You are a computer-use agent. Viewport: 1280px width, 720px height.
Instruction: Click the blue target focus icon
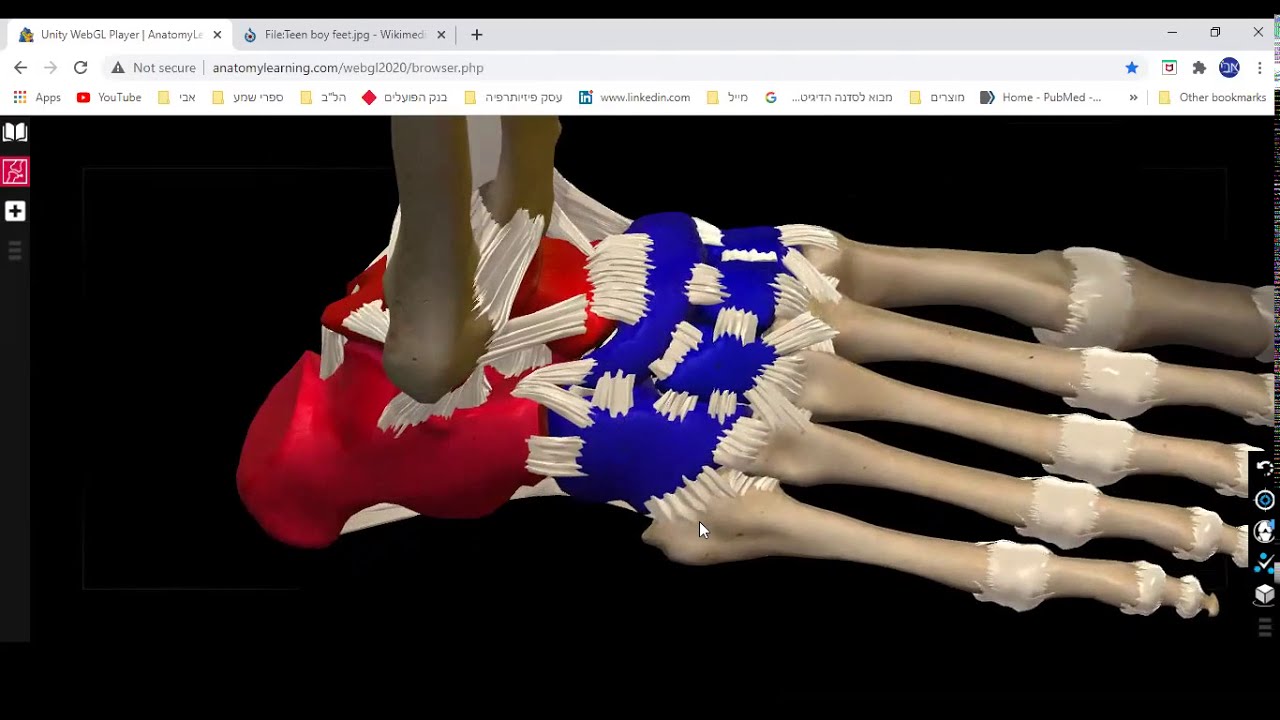click(1265, 500)
